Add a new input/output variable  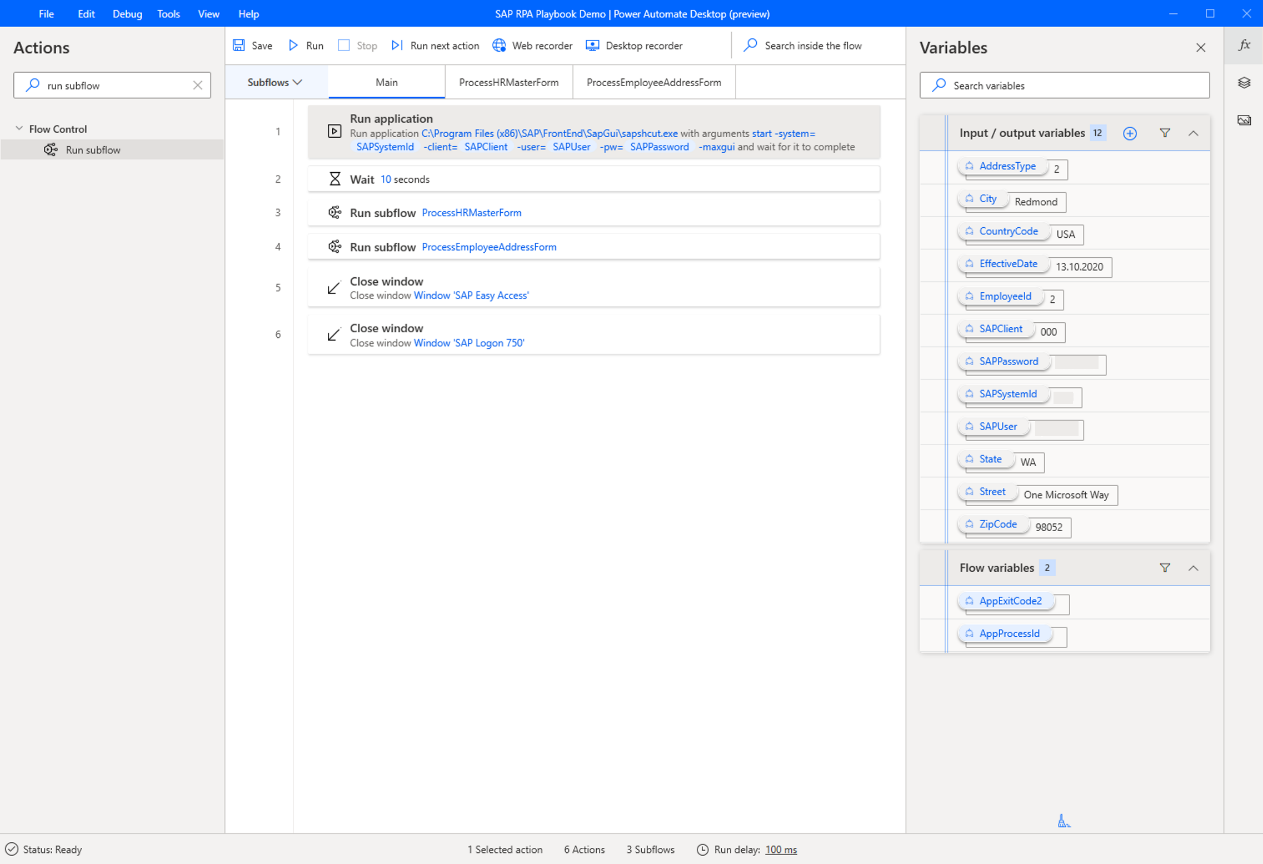coord(1130,133)
